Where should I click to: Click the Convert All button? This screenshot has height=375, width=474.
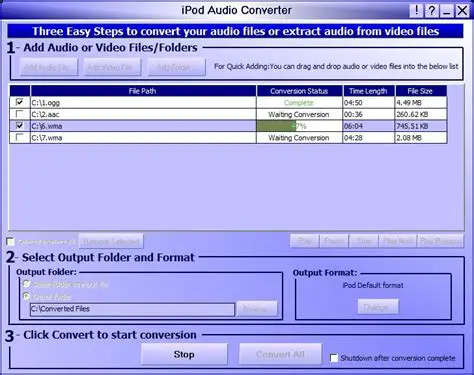[280, 354]
